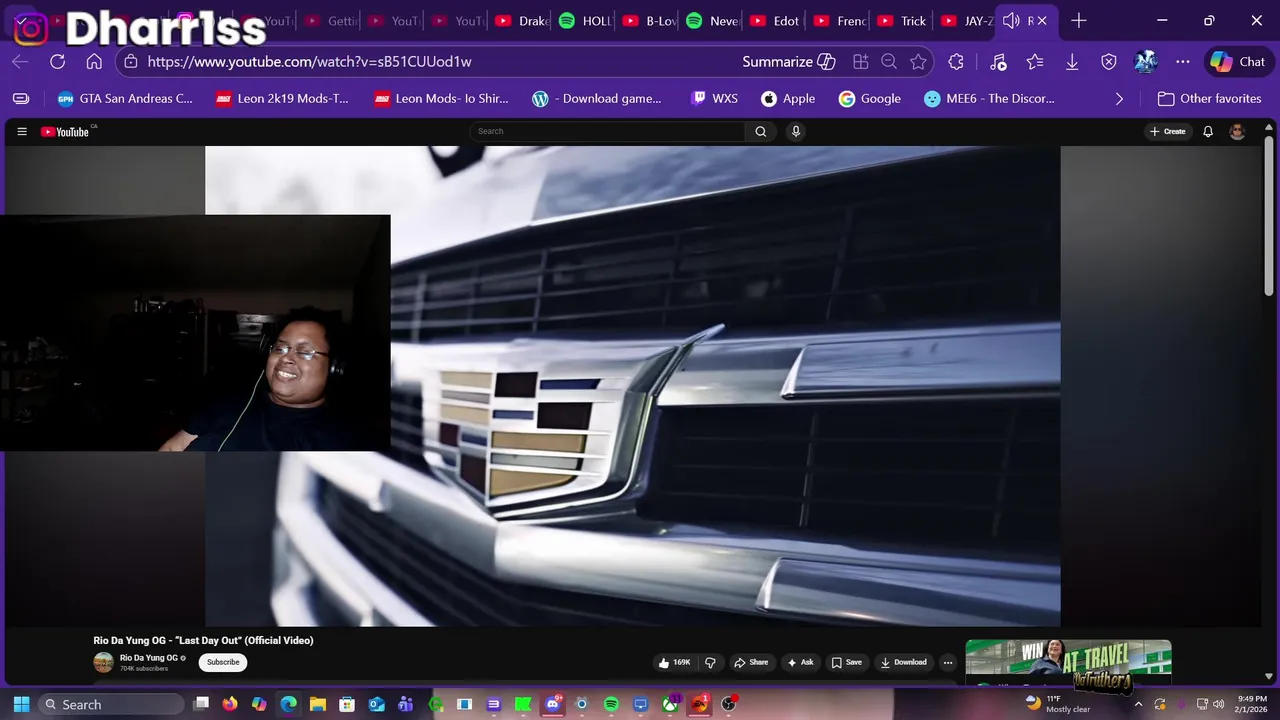Viewport: 1280px width, 720px height.
Task: Open tracking prevention shield icon
Action: tap(1109, 62)
